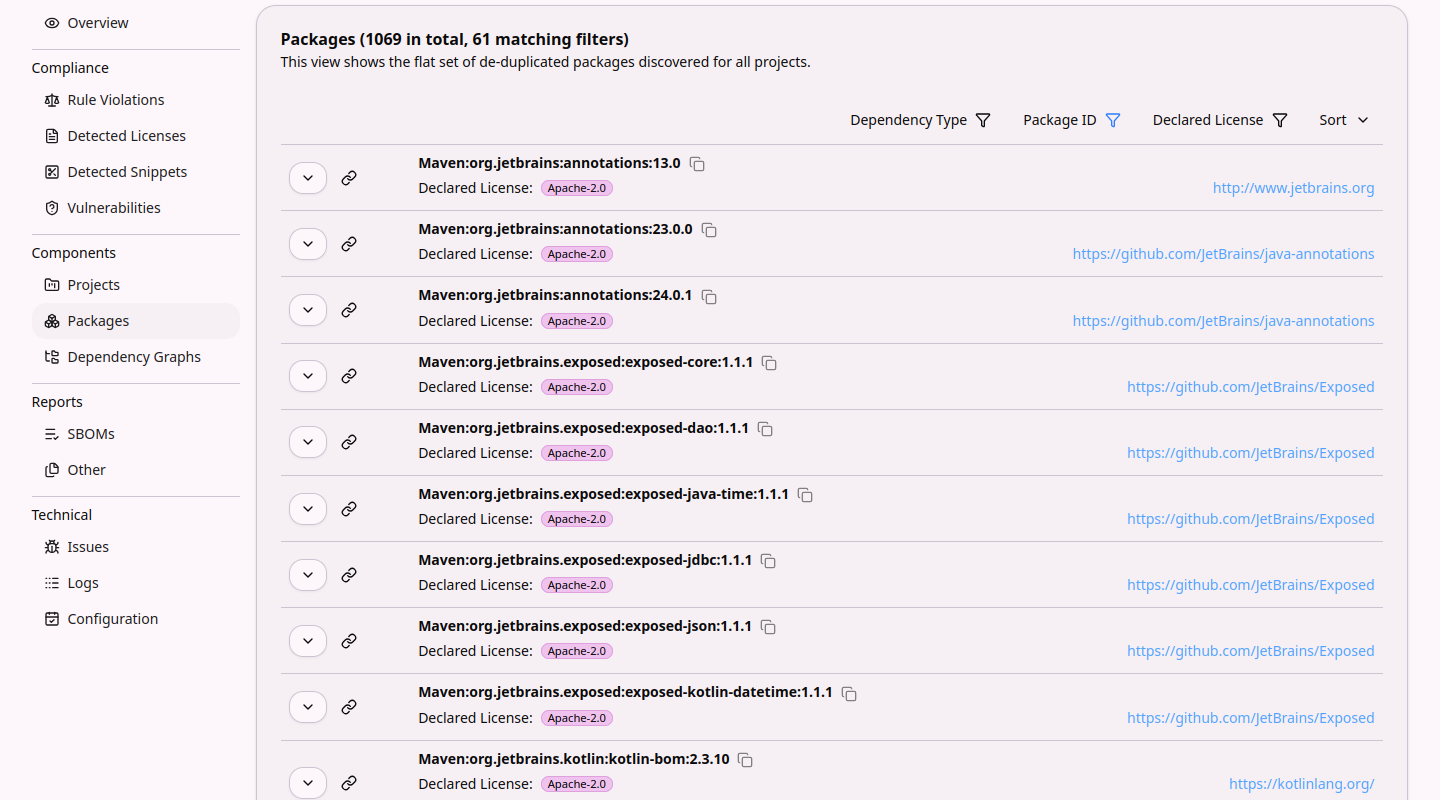This screenshot has width=1440, height=800.
Task: Click Apache-2.0 badge of exposed-json:1.1.1
Action: point(577,651)
